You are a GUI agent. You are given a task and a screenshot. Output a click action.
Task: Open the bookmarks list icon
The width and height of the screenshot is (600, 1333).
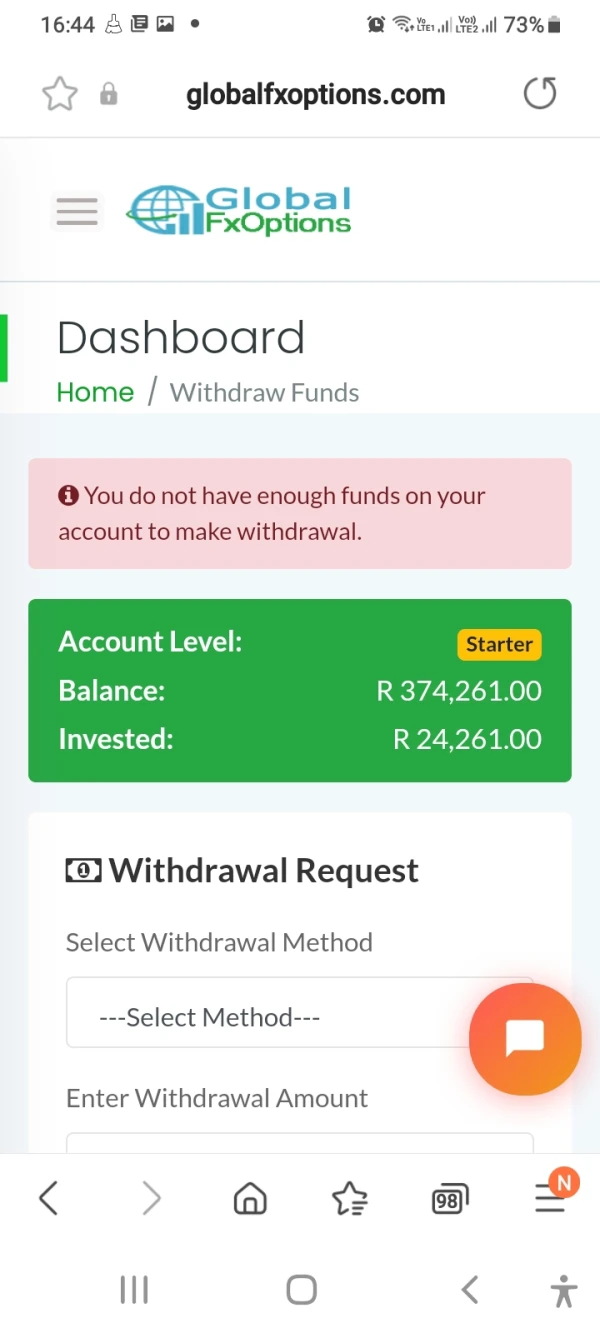(x=349, y=1197)
